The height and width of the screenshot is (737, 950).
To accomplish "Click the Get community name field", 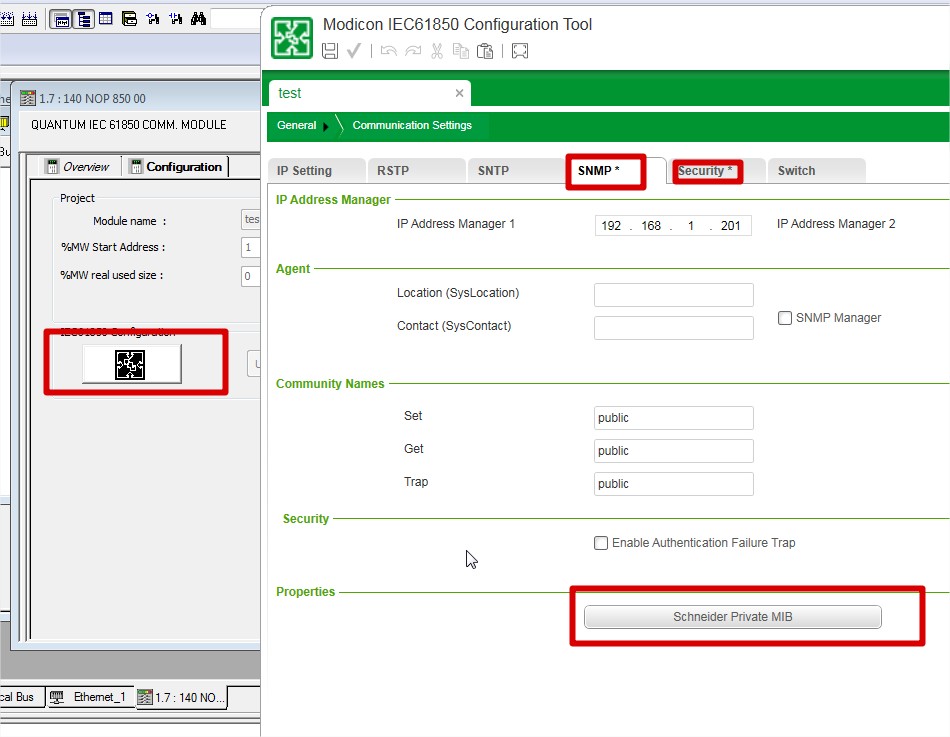I will click(674, 451).
